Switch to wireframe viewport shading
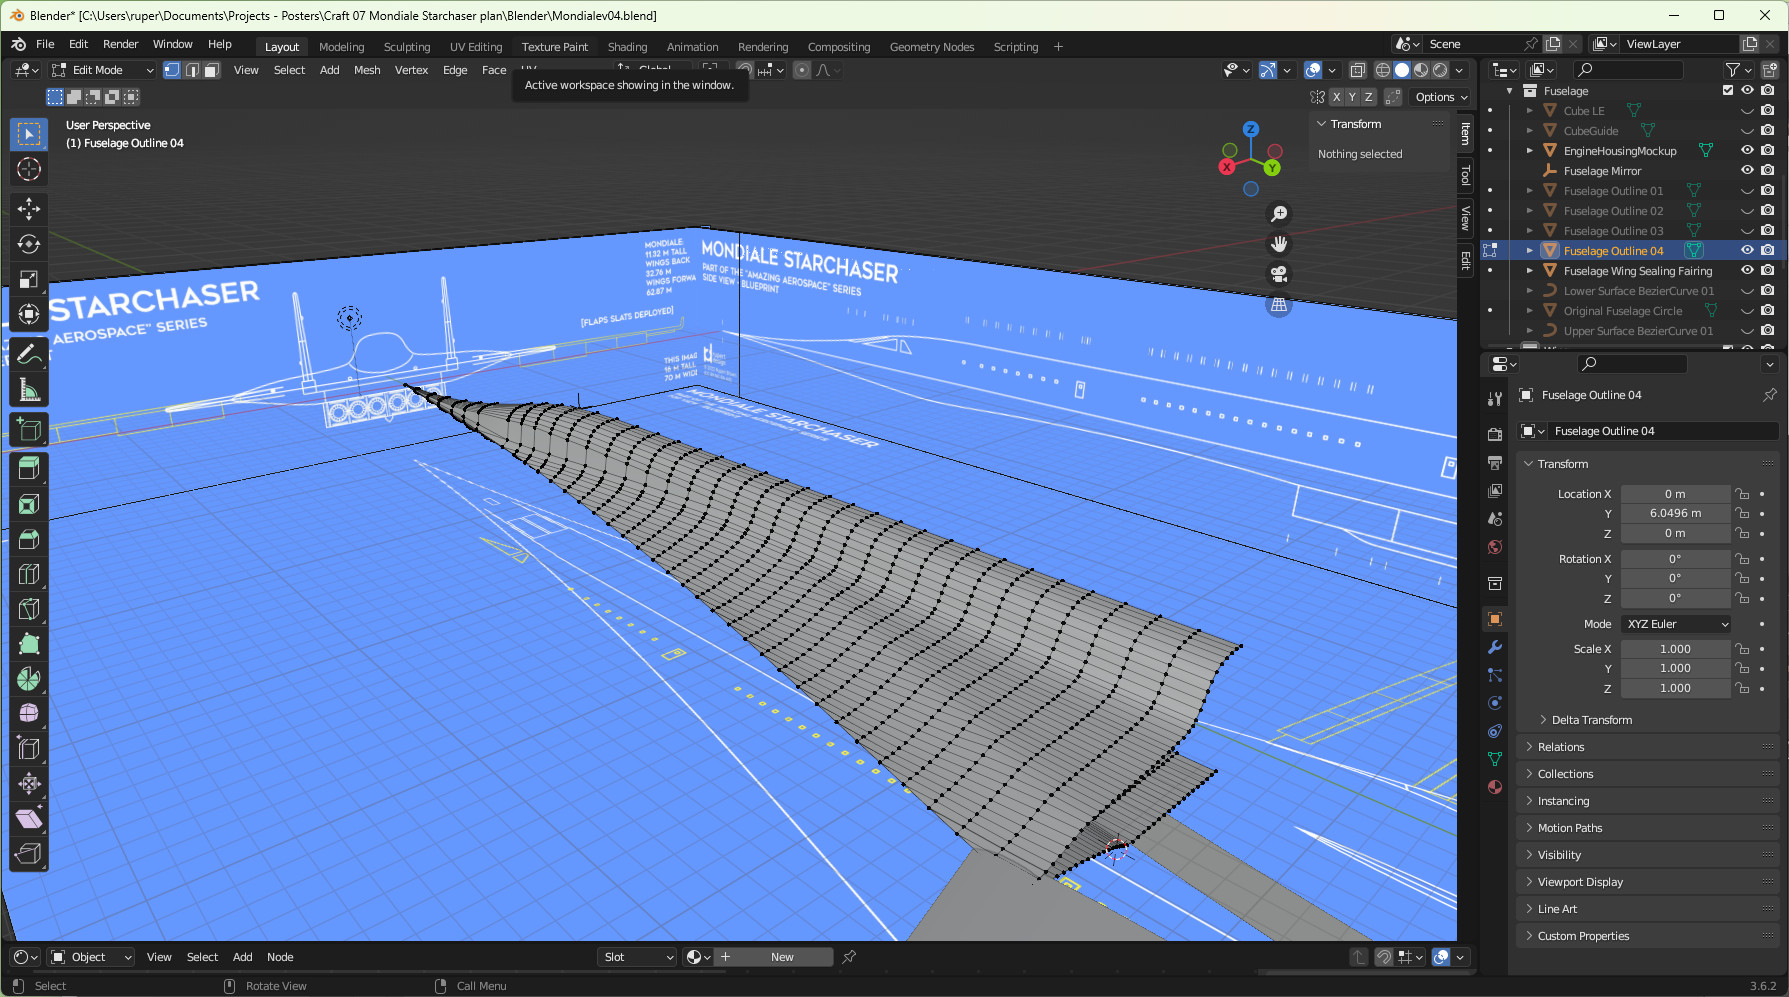 [x=1383, y=70]
